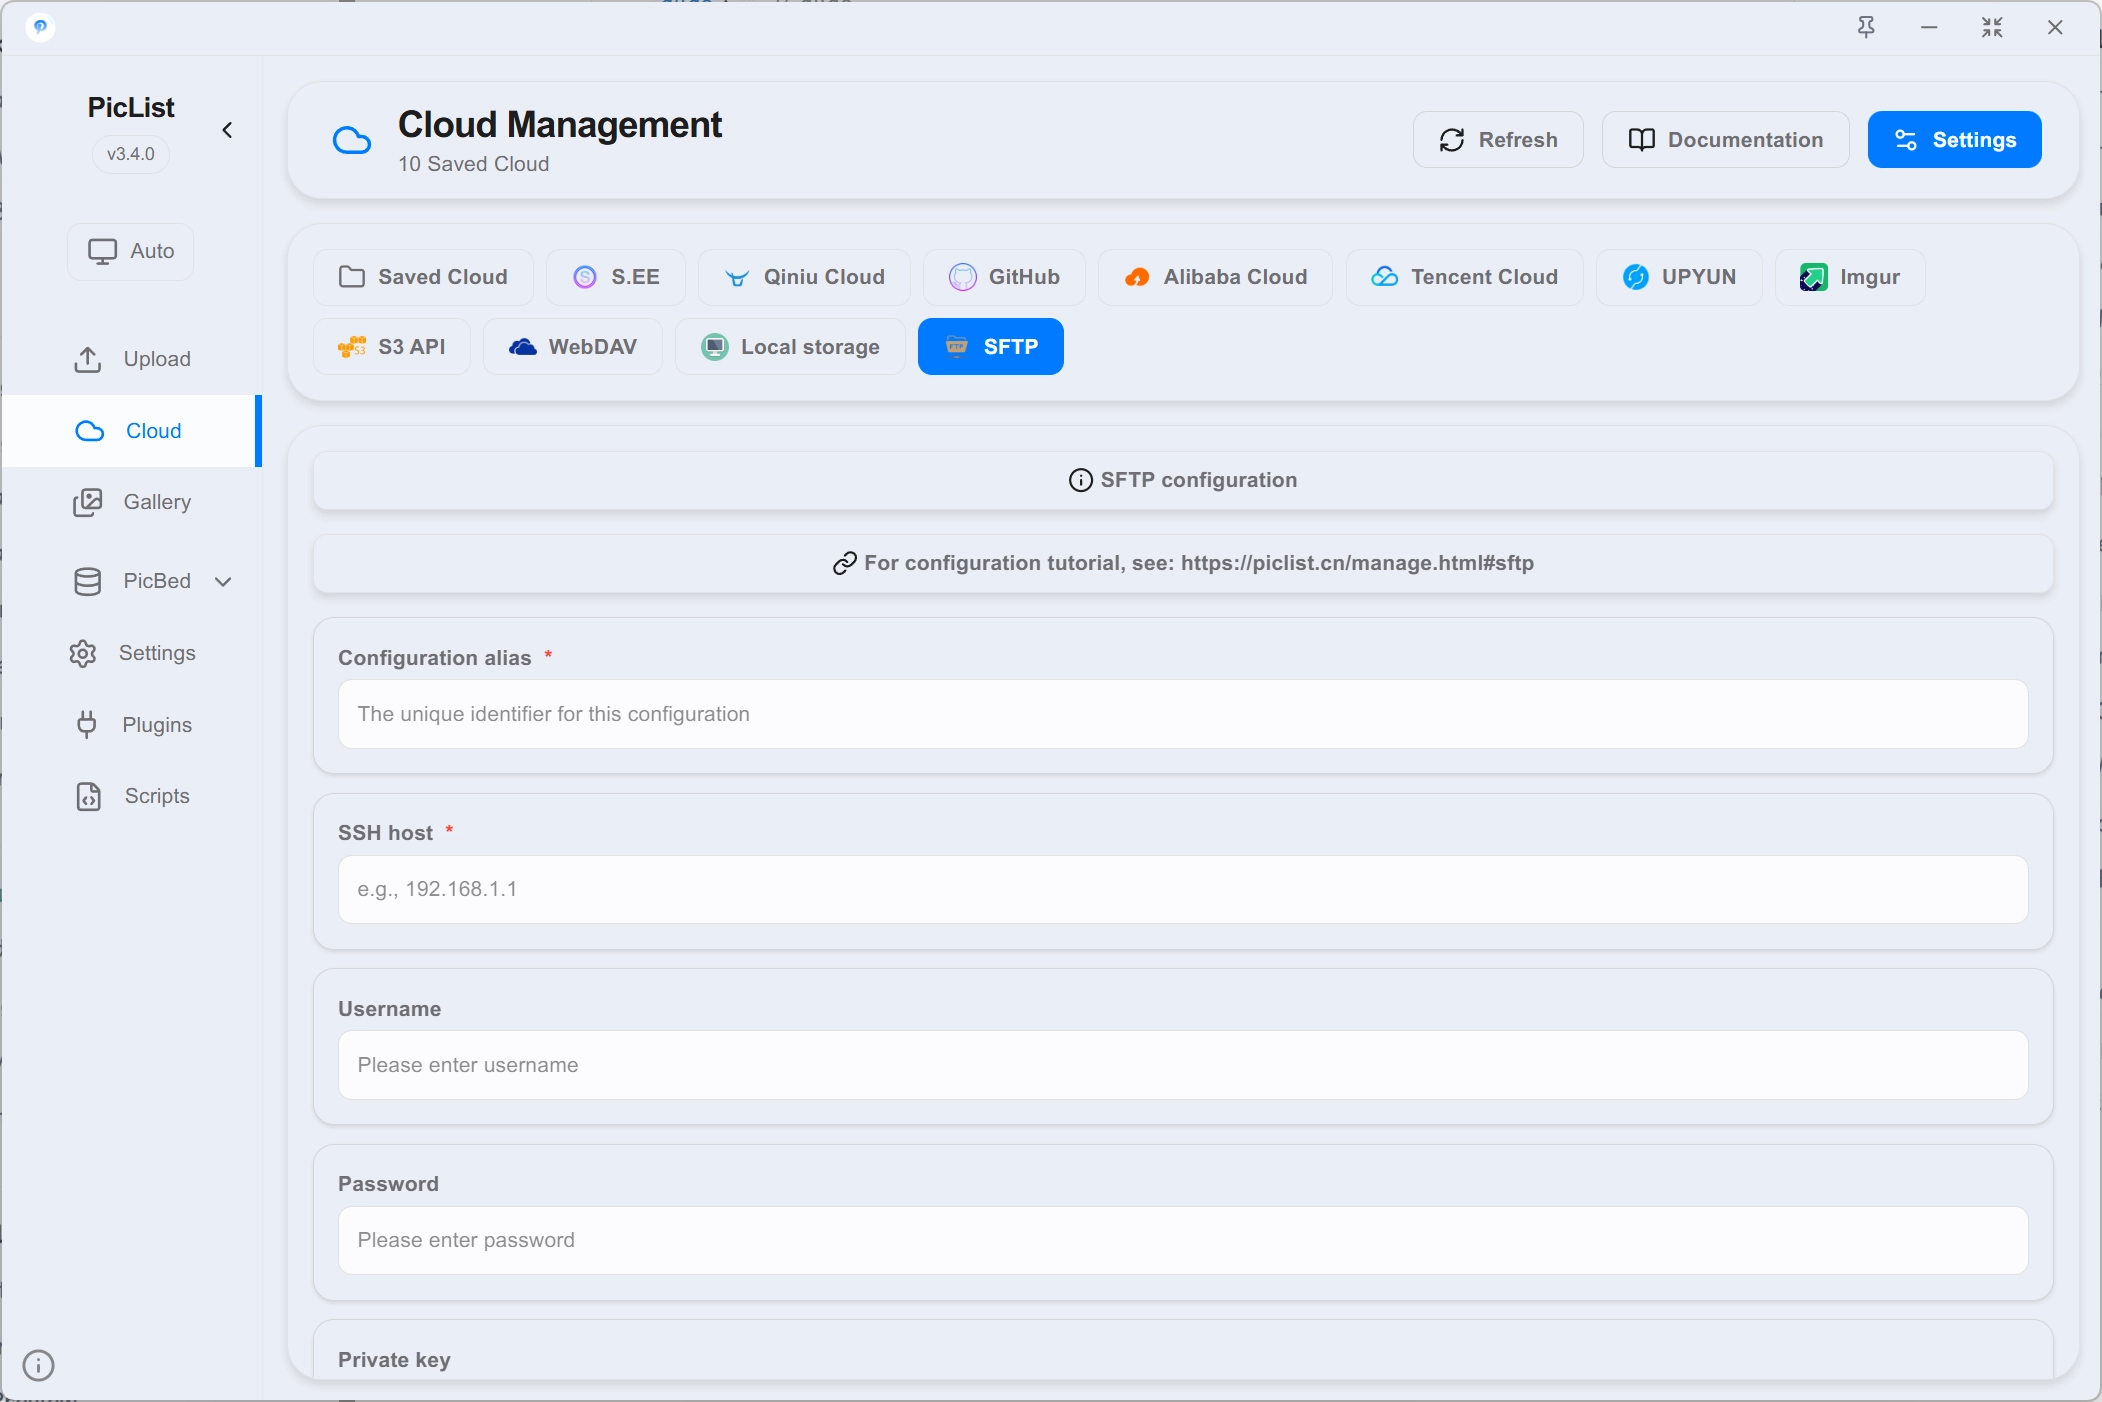
Task: Switch to the Saved Cloud tab
Action: pyautogui.click(x=423, y=277)
